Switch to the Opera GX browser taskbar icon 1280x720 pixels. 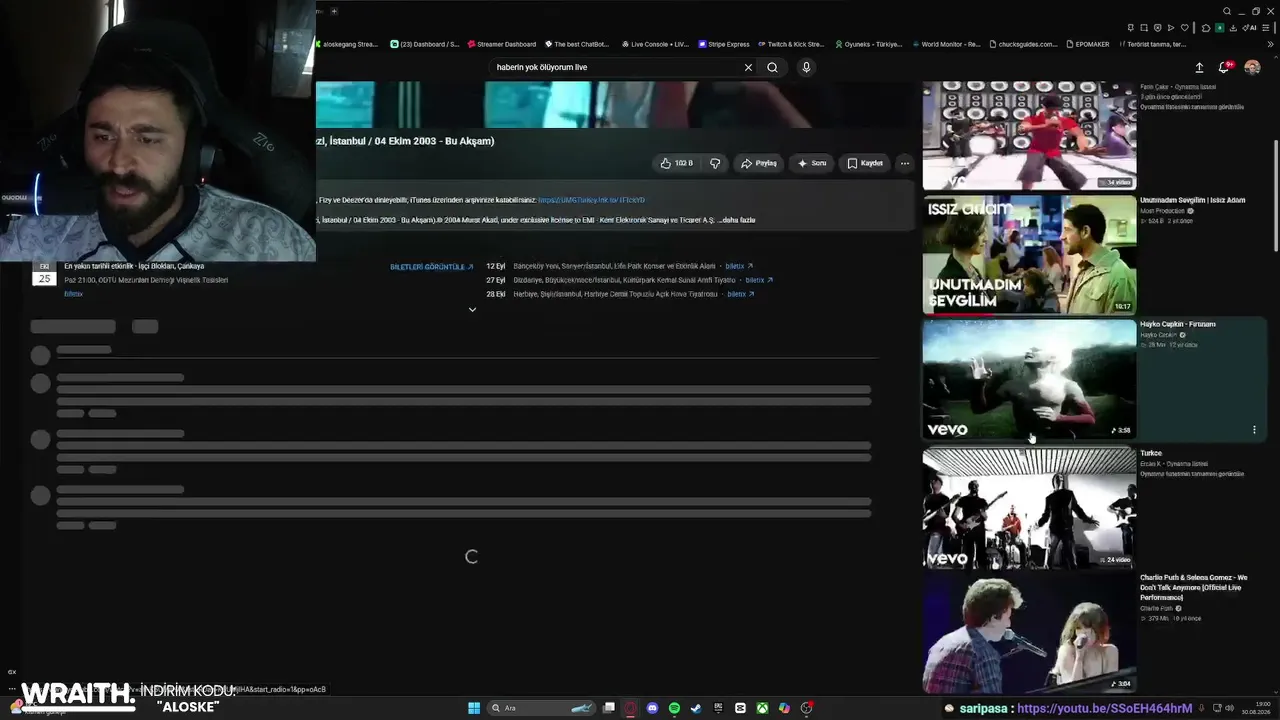[630, 708]
